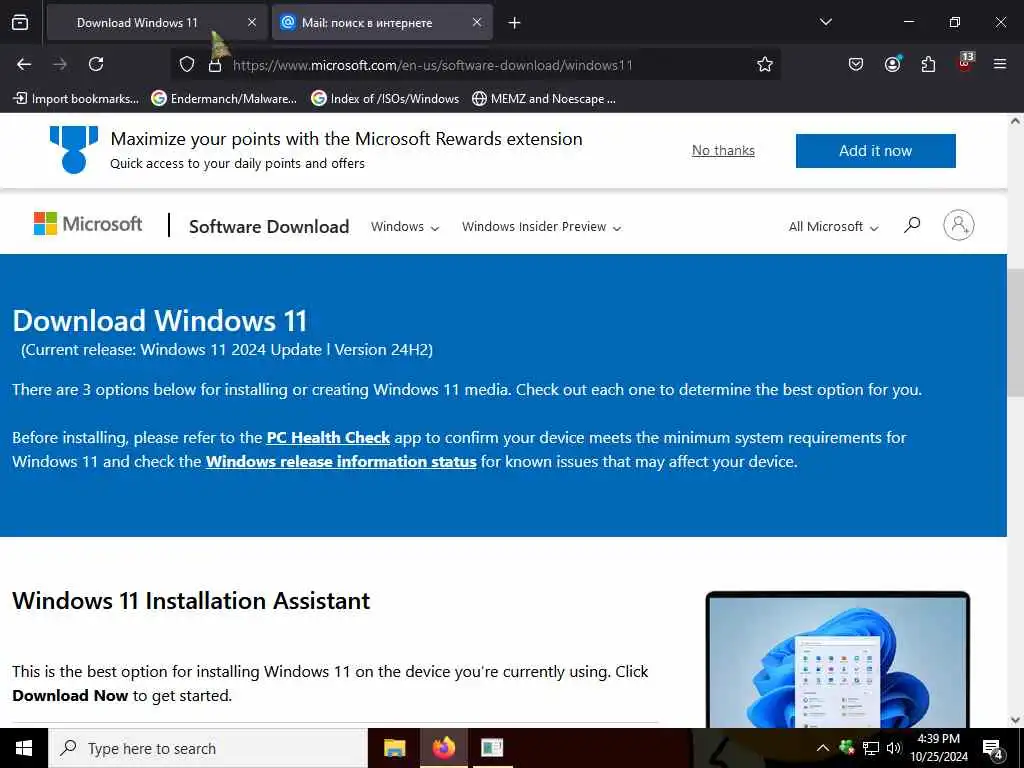Open Software Download heading link
Image resolution: width=1024 pixels, height=768 pixels.
point(269,227)
